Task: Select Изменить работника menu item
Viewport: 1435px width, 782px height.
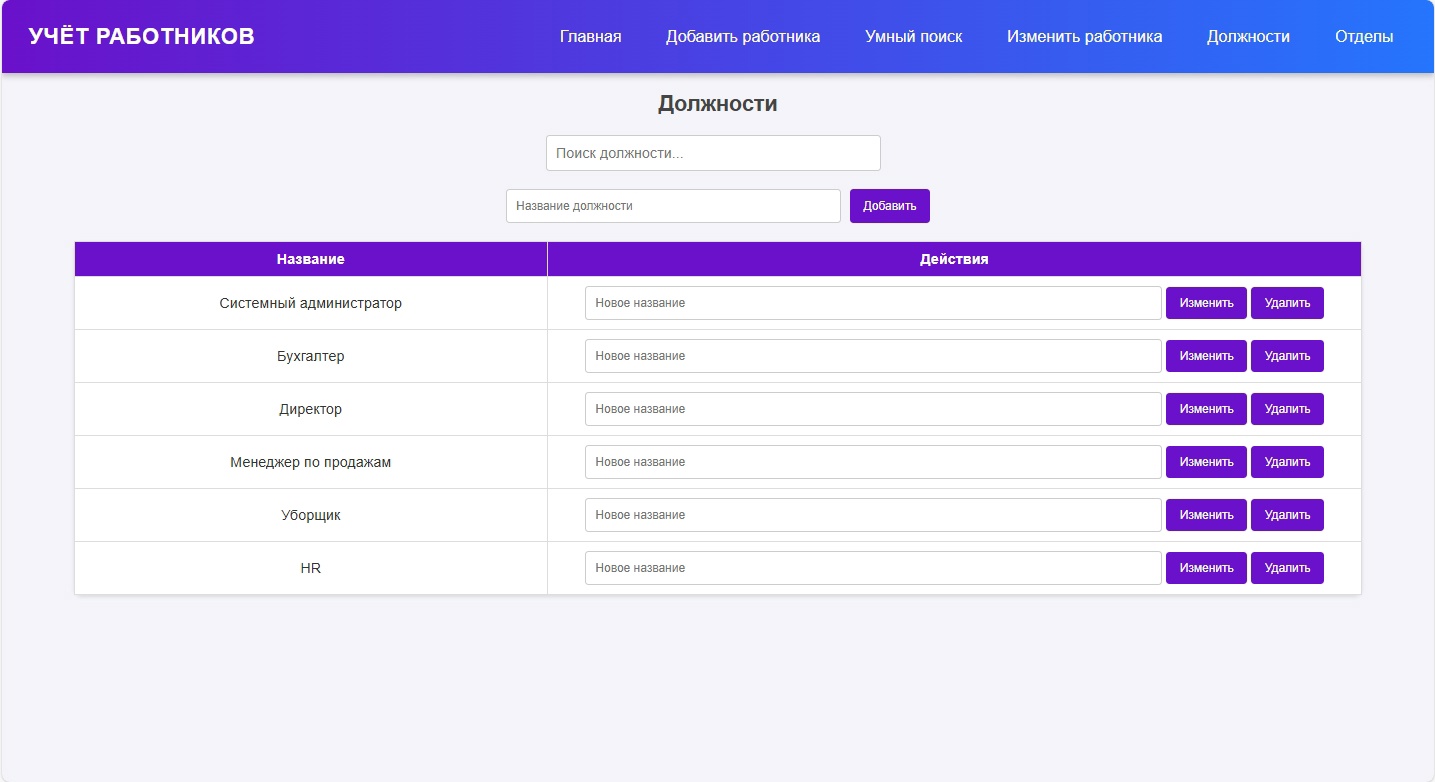Action: [1085, 37]
